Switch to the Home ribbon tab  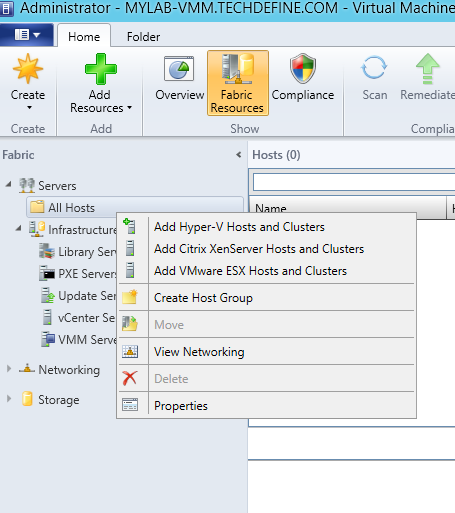pyautogui.click(x=84, y=36)
